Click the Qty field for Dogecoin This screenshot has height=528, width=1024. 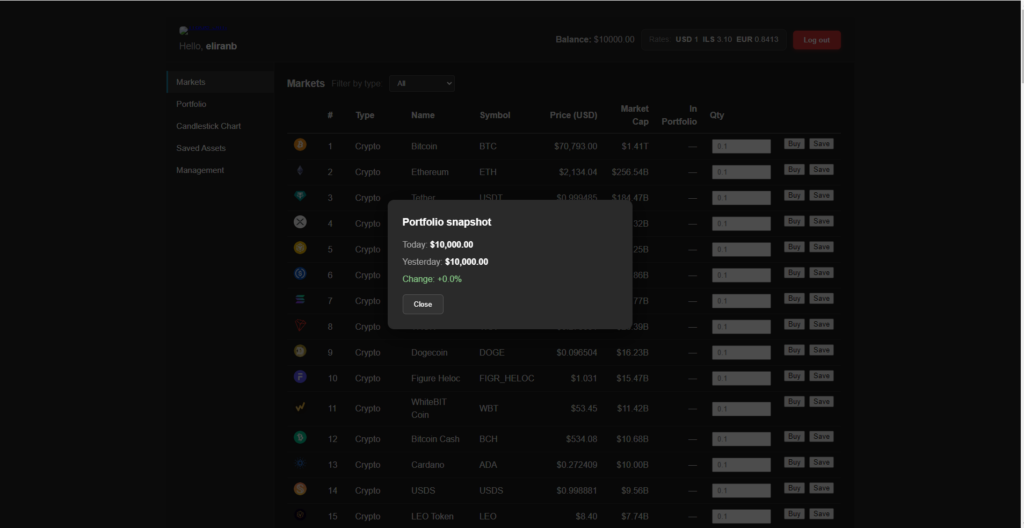pos(740,352)
